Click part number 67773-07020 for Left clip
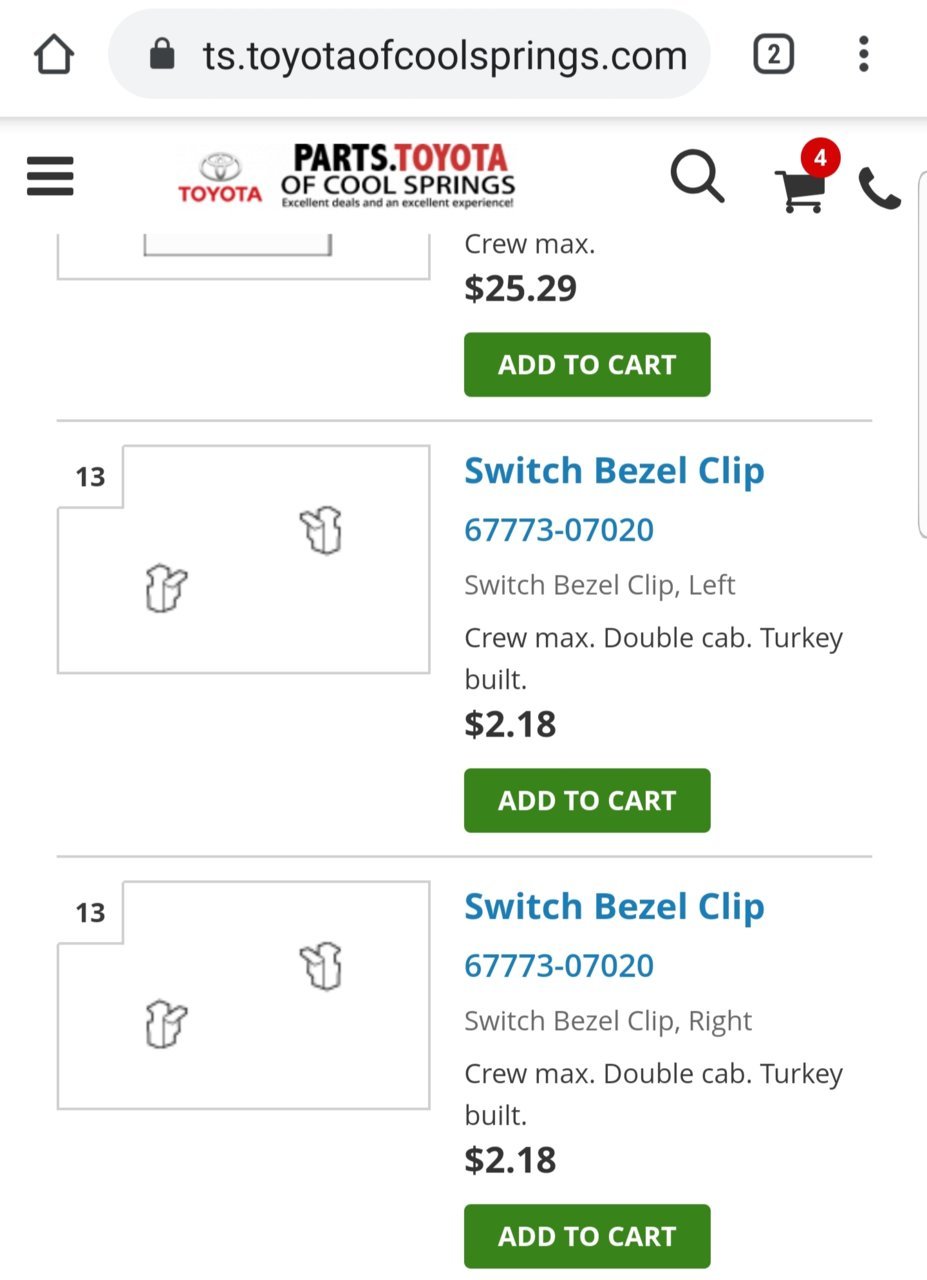The height and width of the screenshot is (1280, 927). point(559,529)
